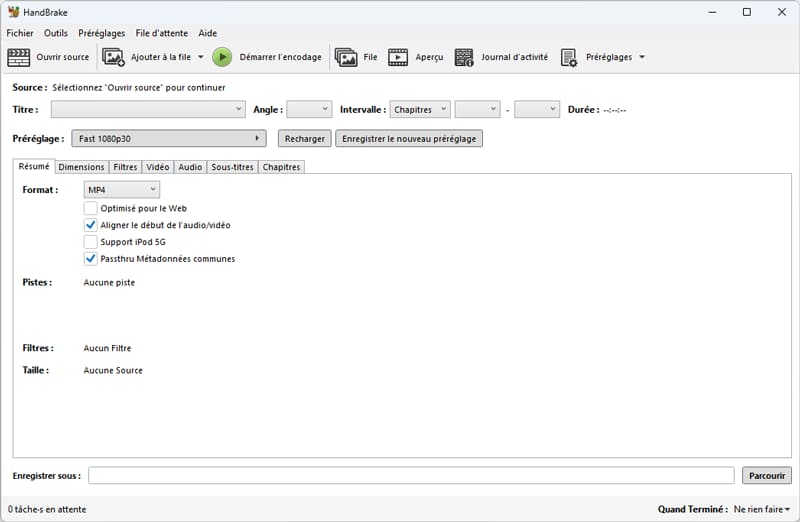The height and width of the screenshot is (522, 800).
Task: Click the Parcourir button
Action: 766,476
